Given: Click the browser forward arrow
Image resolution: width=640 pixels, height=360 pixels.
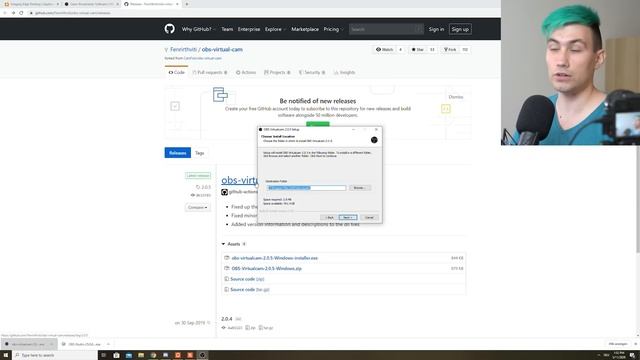Looking at the screenshot, I should tap(13, 13).
